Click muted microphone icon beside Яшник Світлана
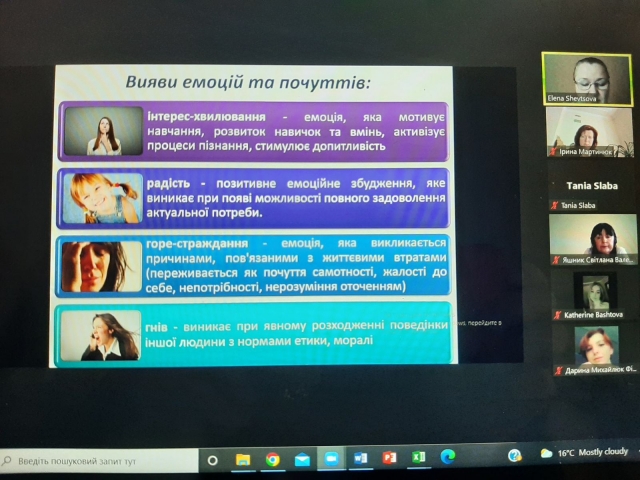Image resolution: width=640 pixels, height=480 pixels. tap(556, 260)
